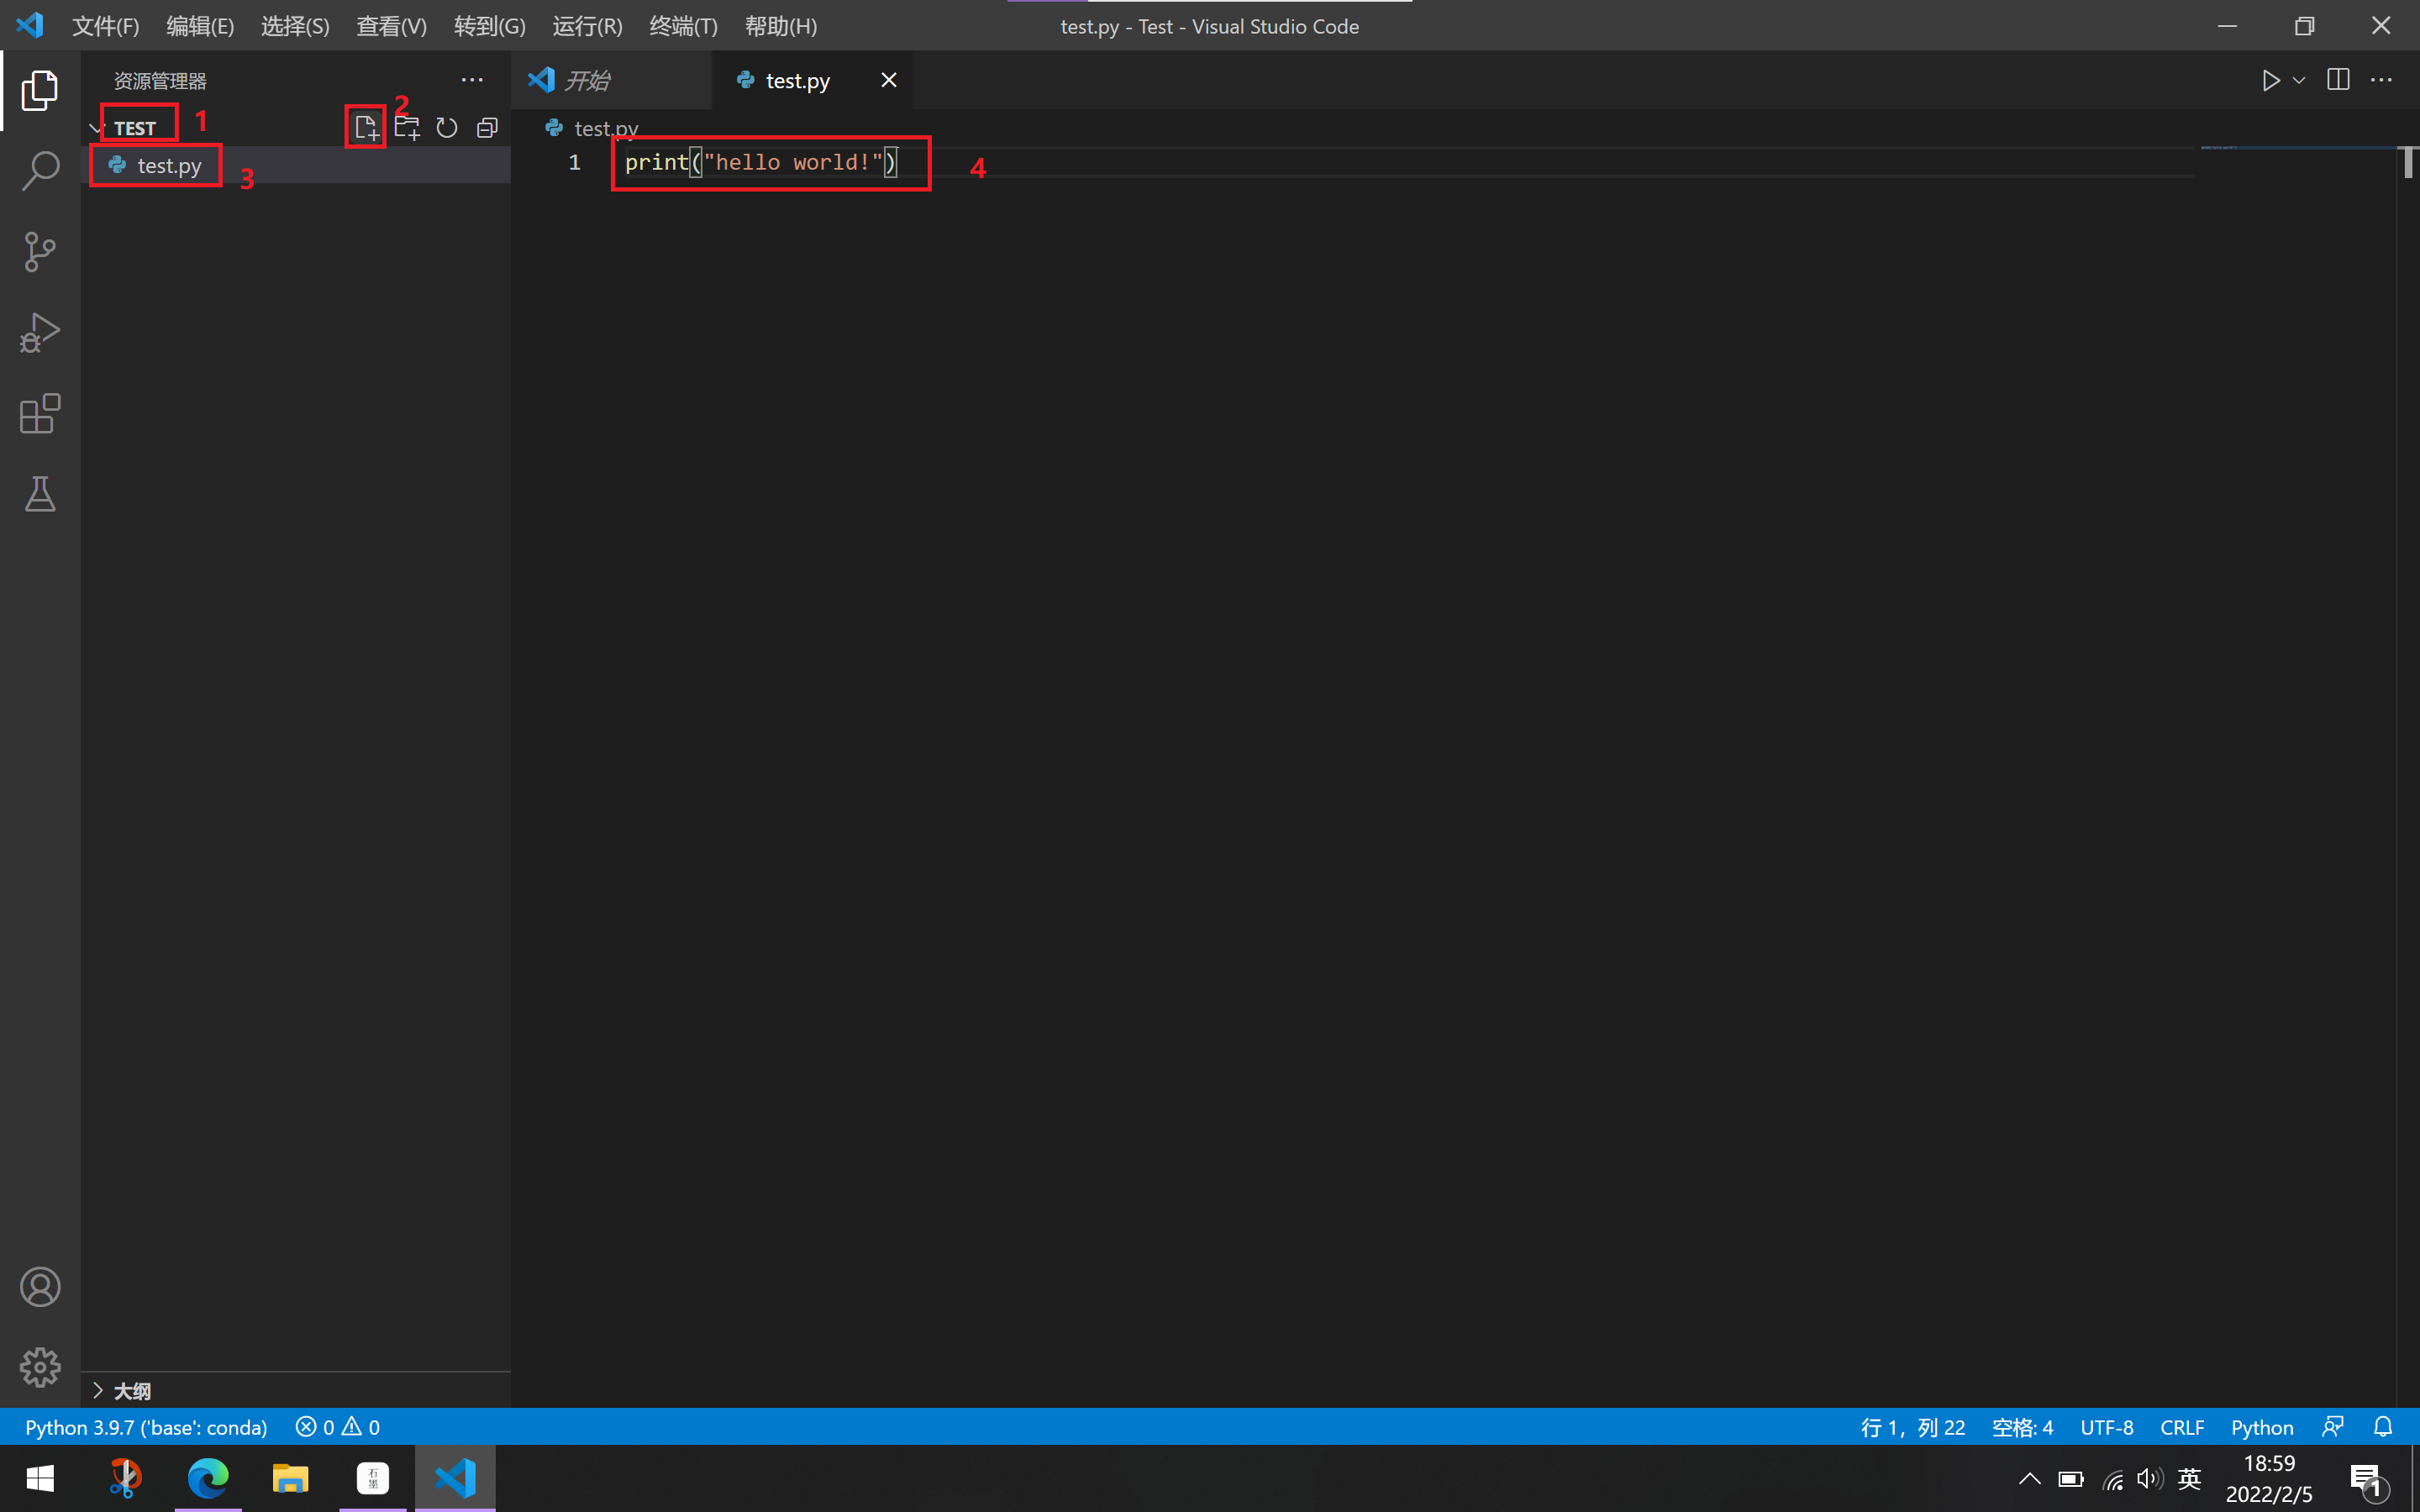
Task: Open the Testing flask view
Action: [x=40, y=495]
